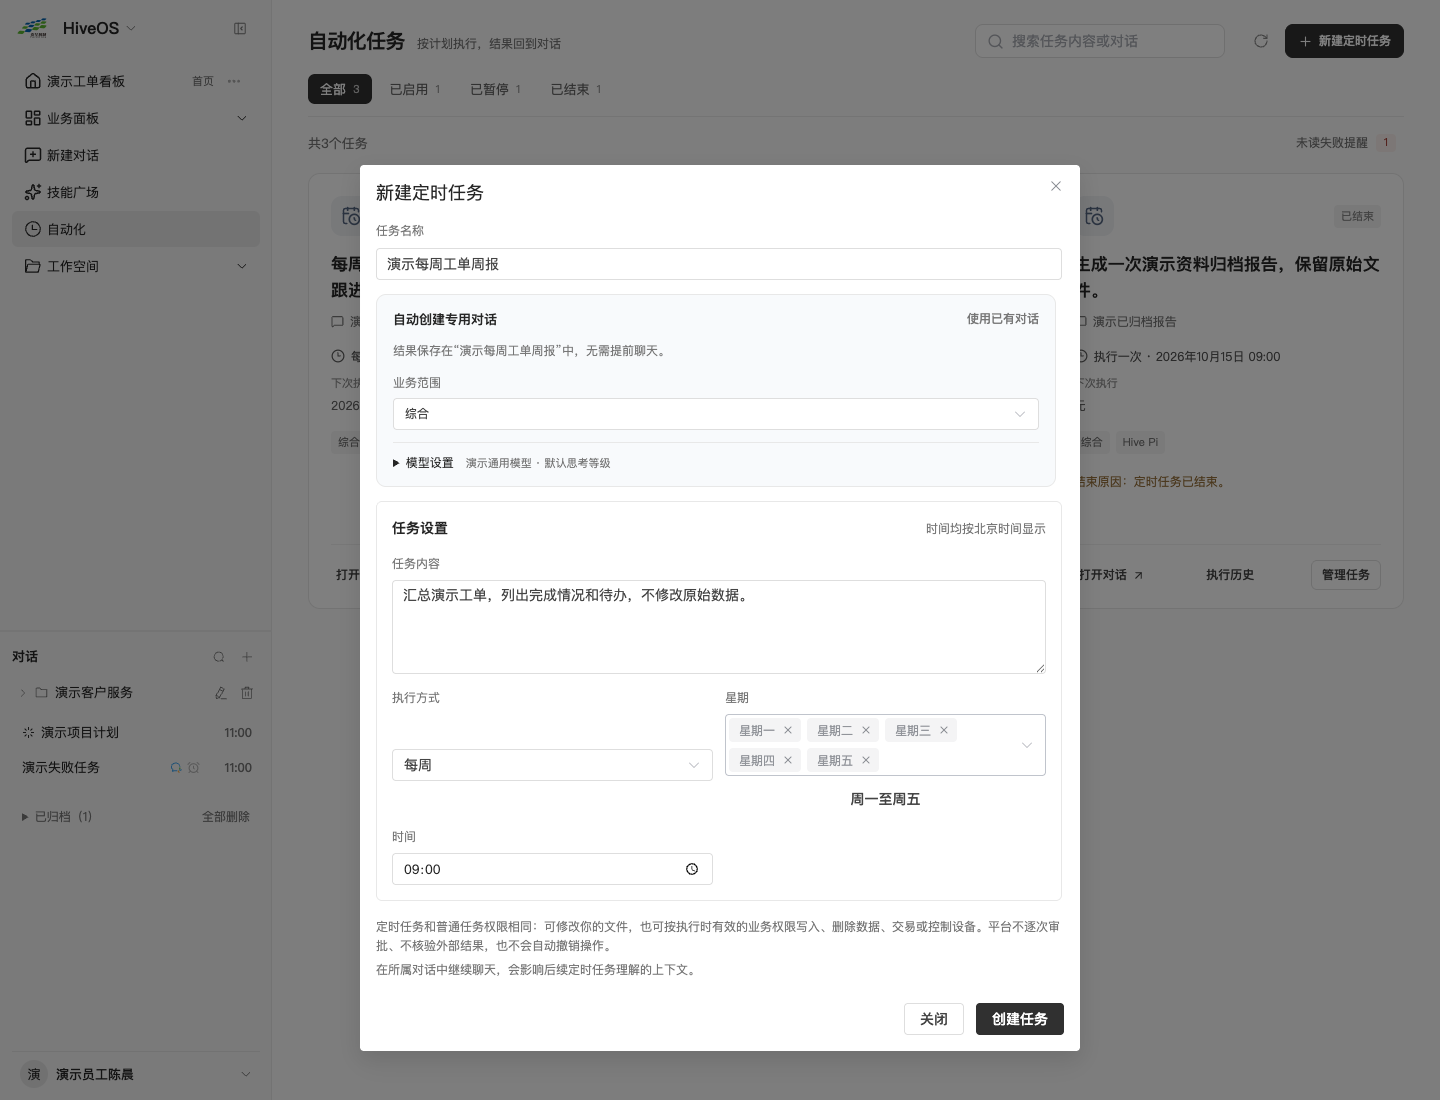Open more options for 演示工单看板

click(x=234, y=81)
